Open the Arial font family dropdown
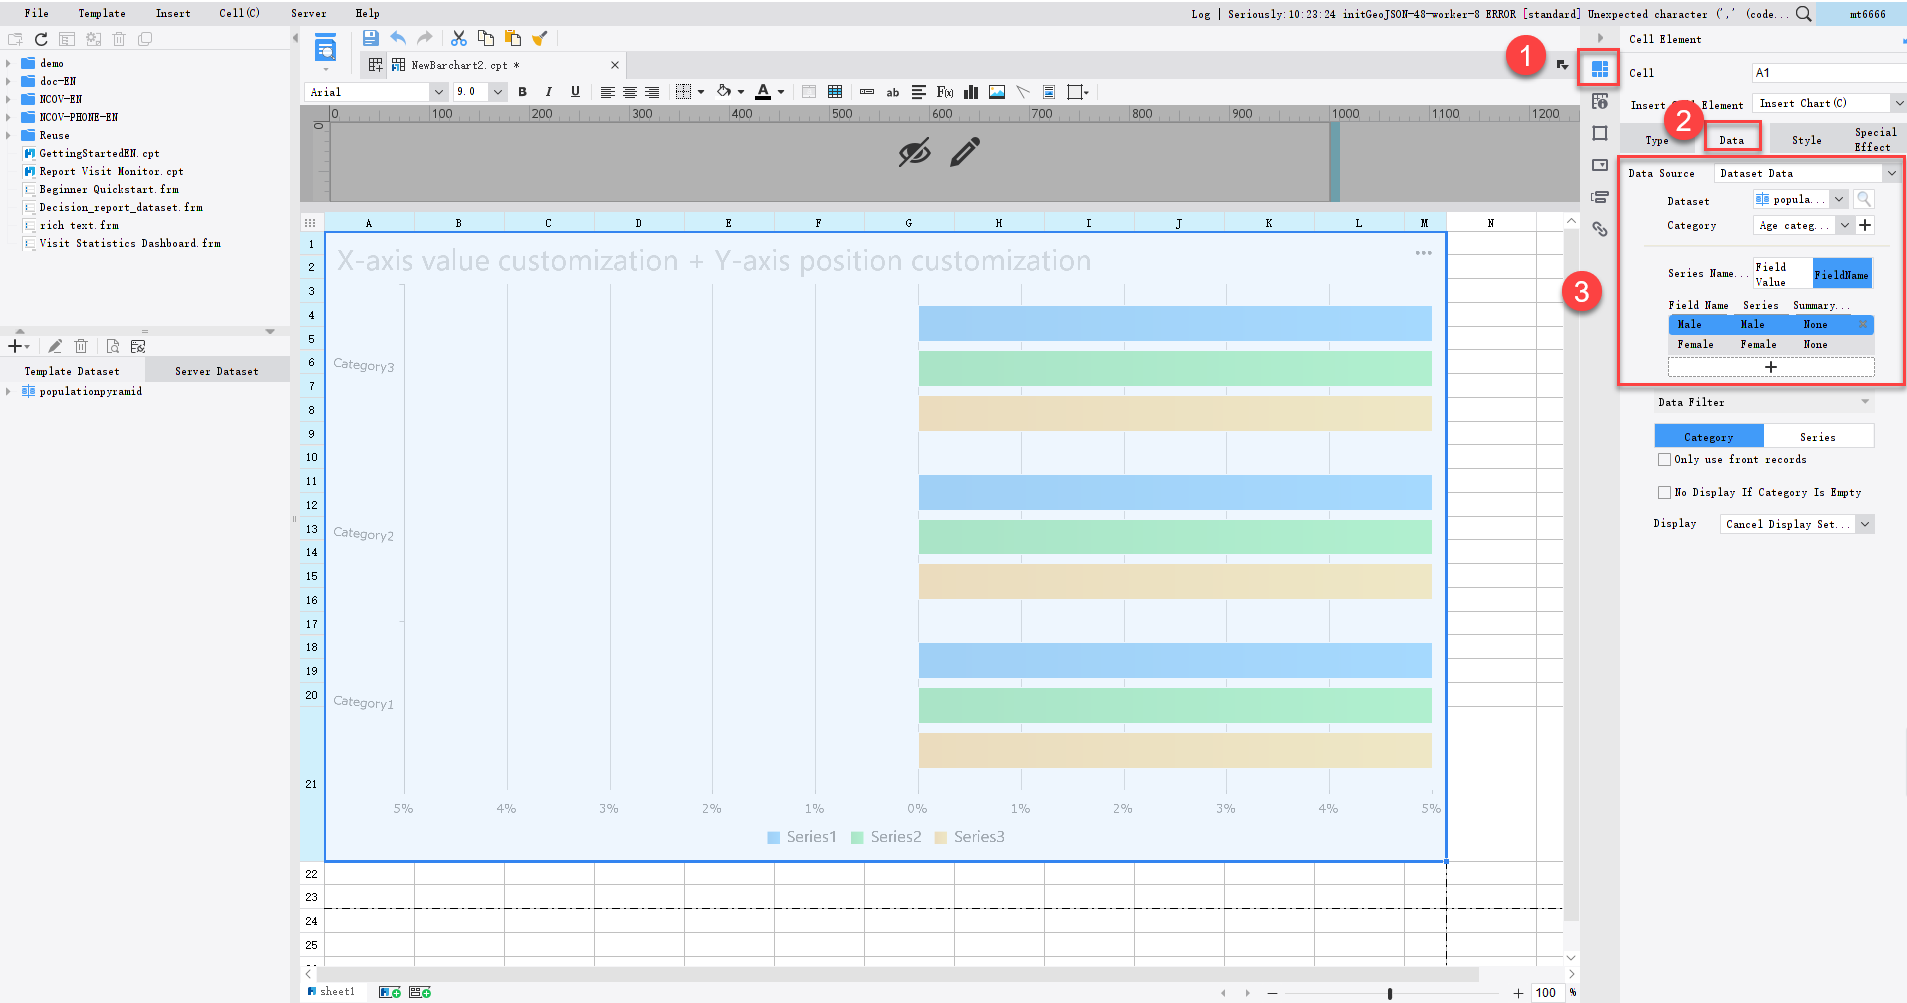 pos(440,92)
